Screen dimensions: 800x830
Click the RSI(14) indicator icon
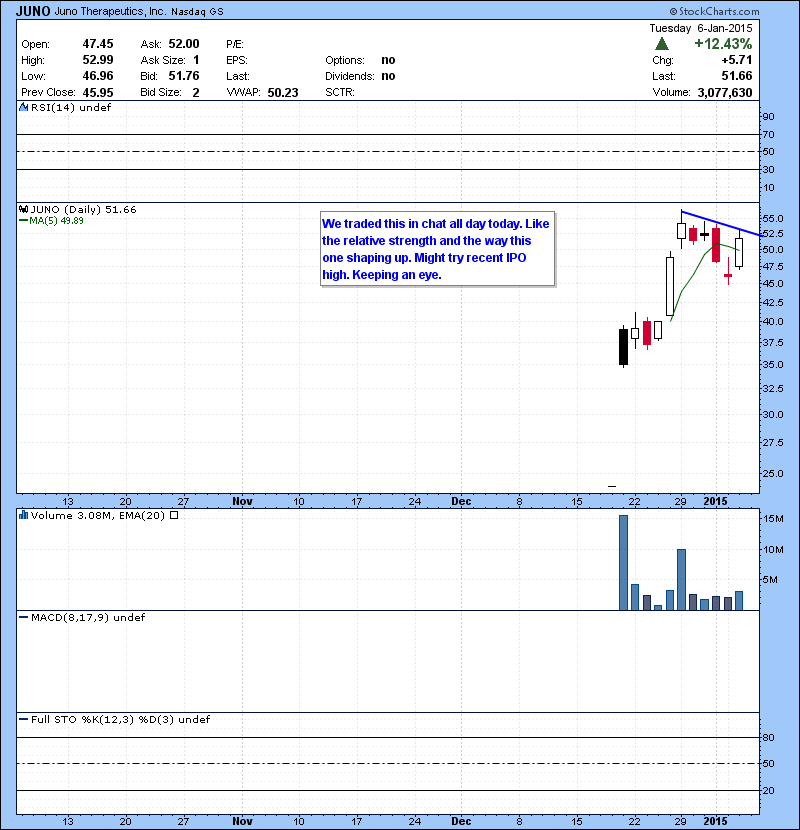pos(23,107)
